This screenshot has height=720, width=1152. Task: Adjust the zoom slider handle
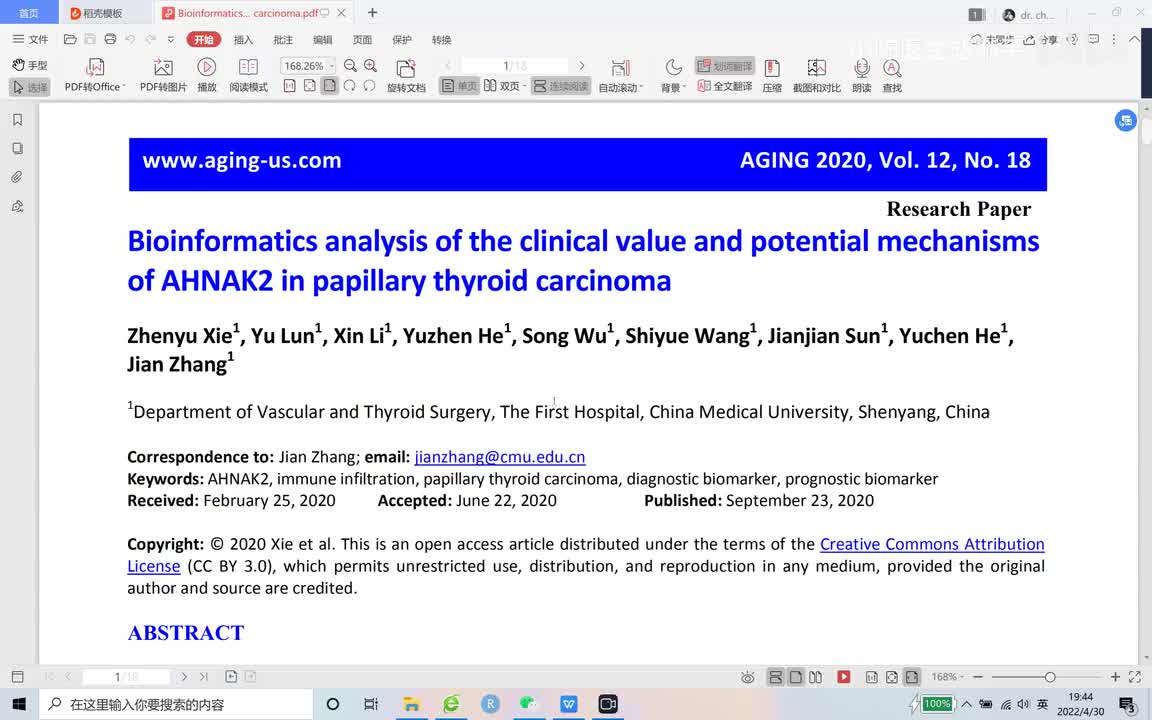coord(1050,677)
